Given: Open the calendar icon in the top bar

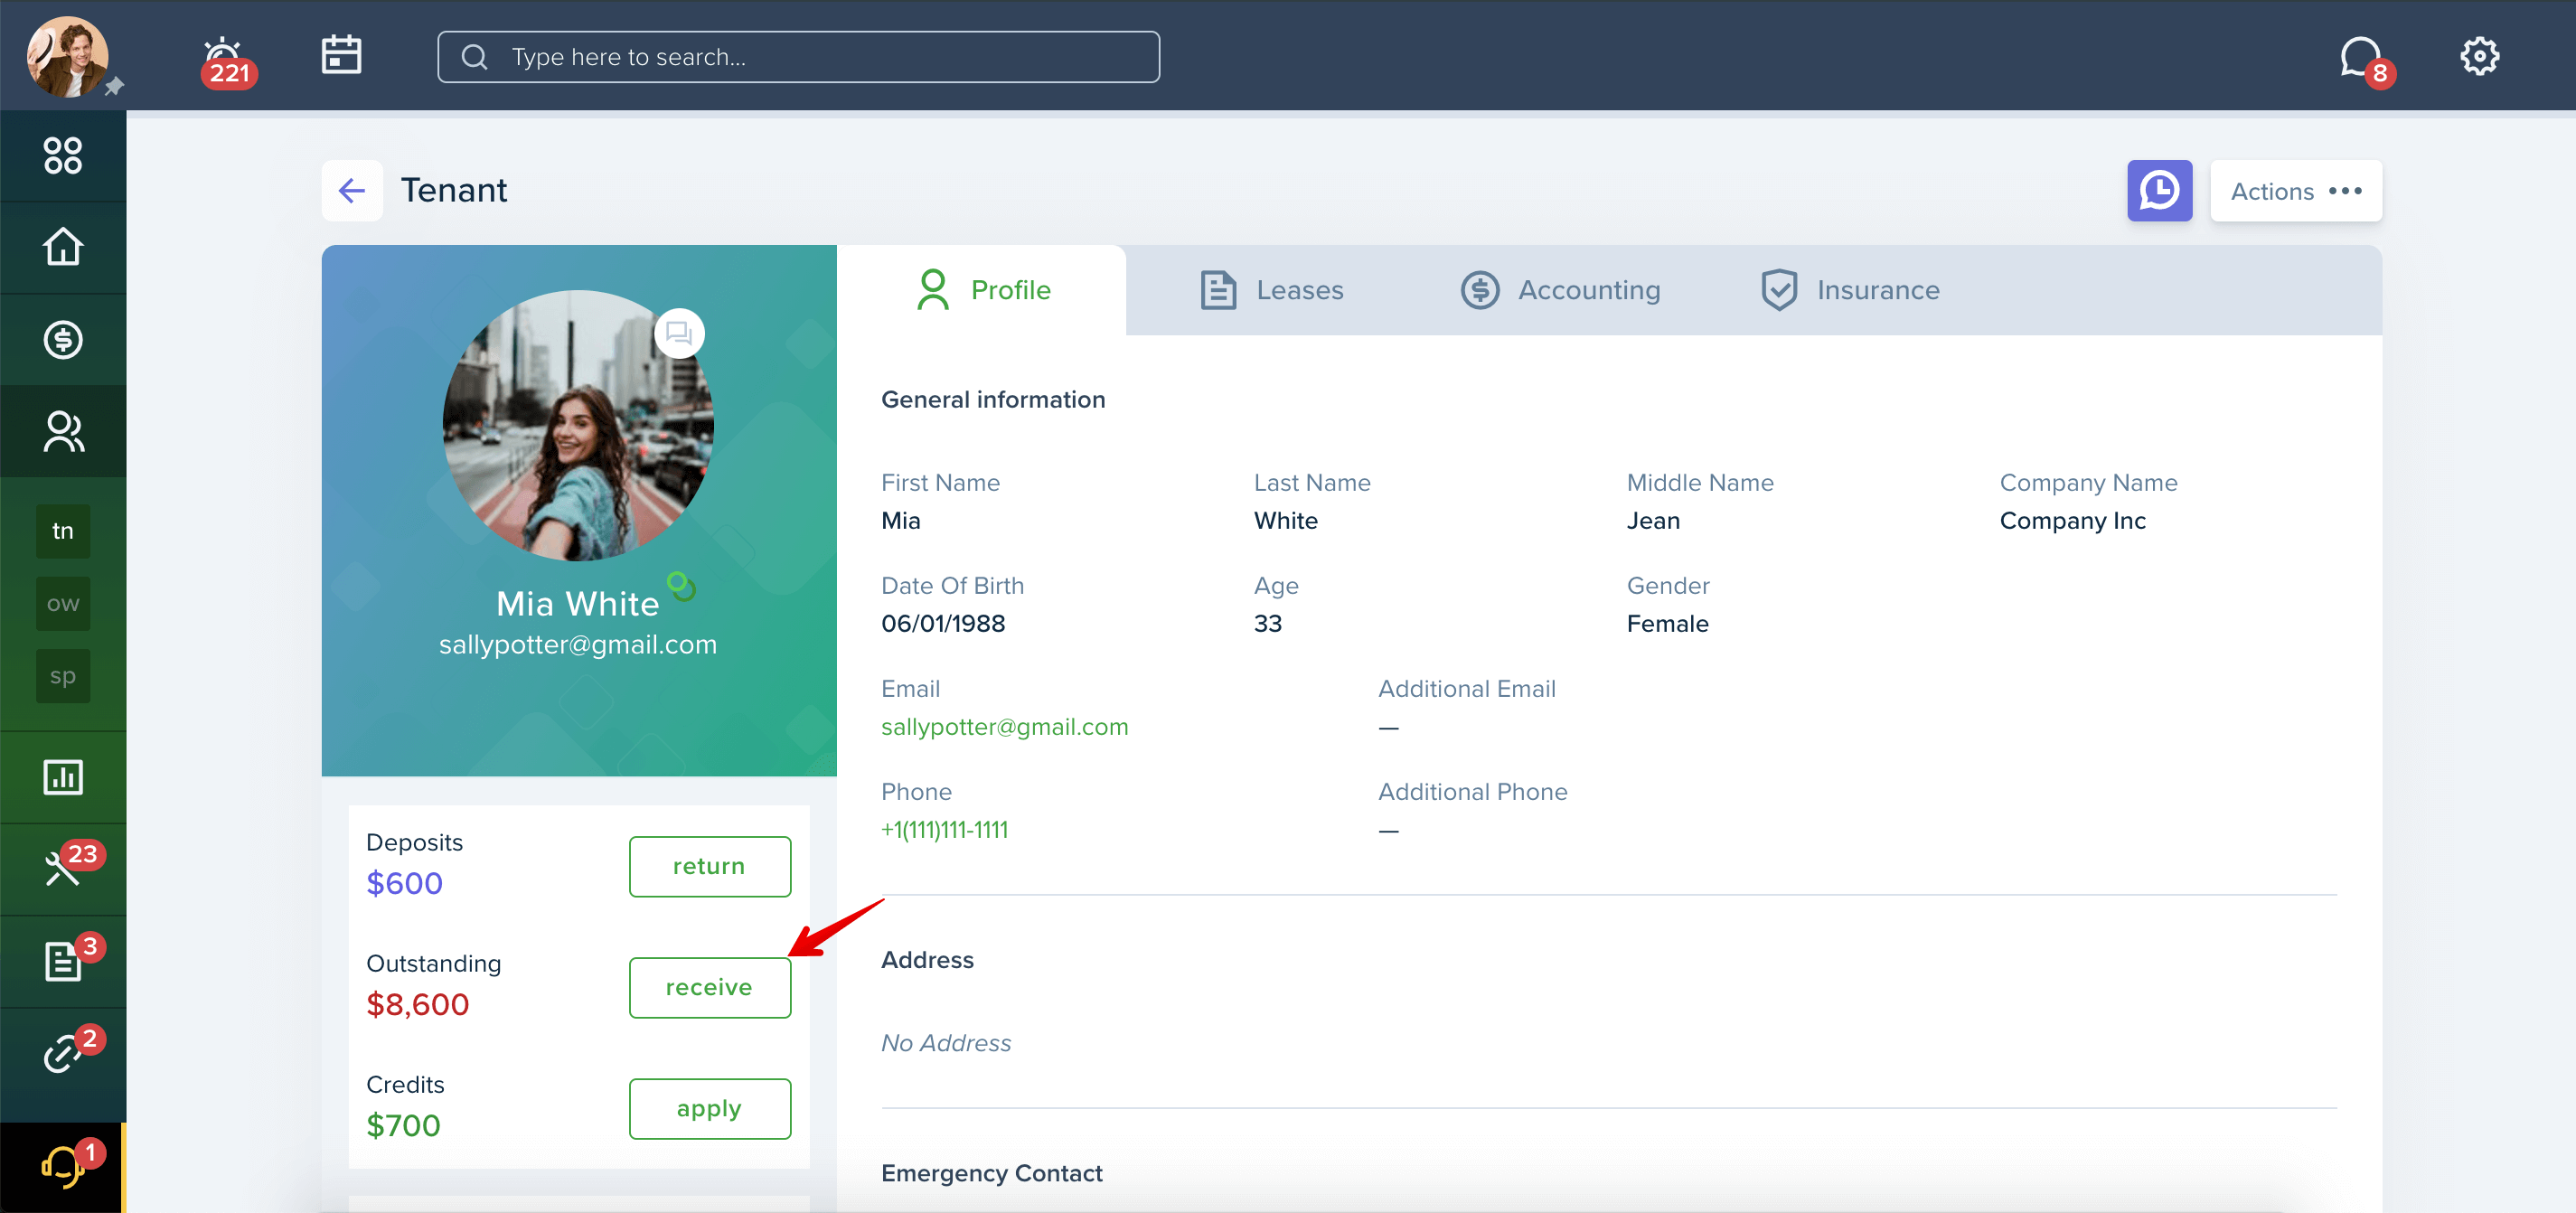Looking at the screenshot, I should (341, 55).
